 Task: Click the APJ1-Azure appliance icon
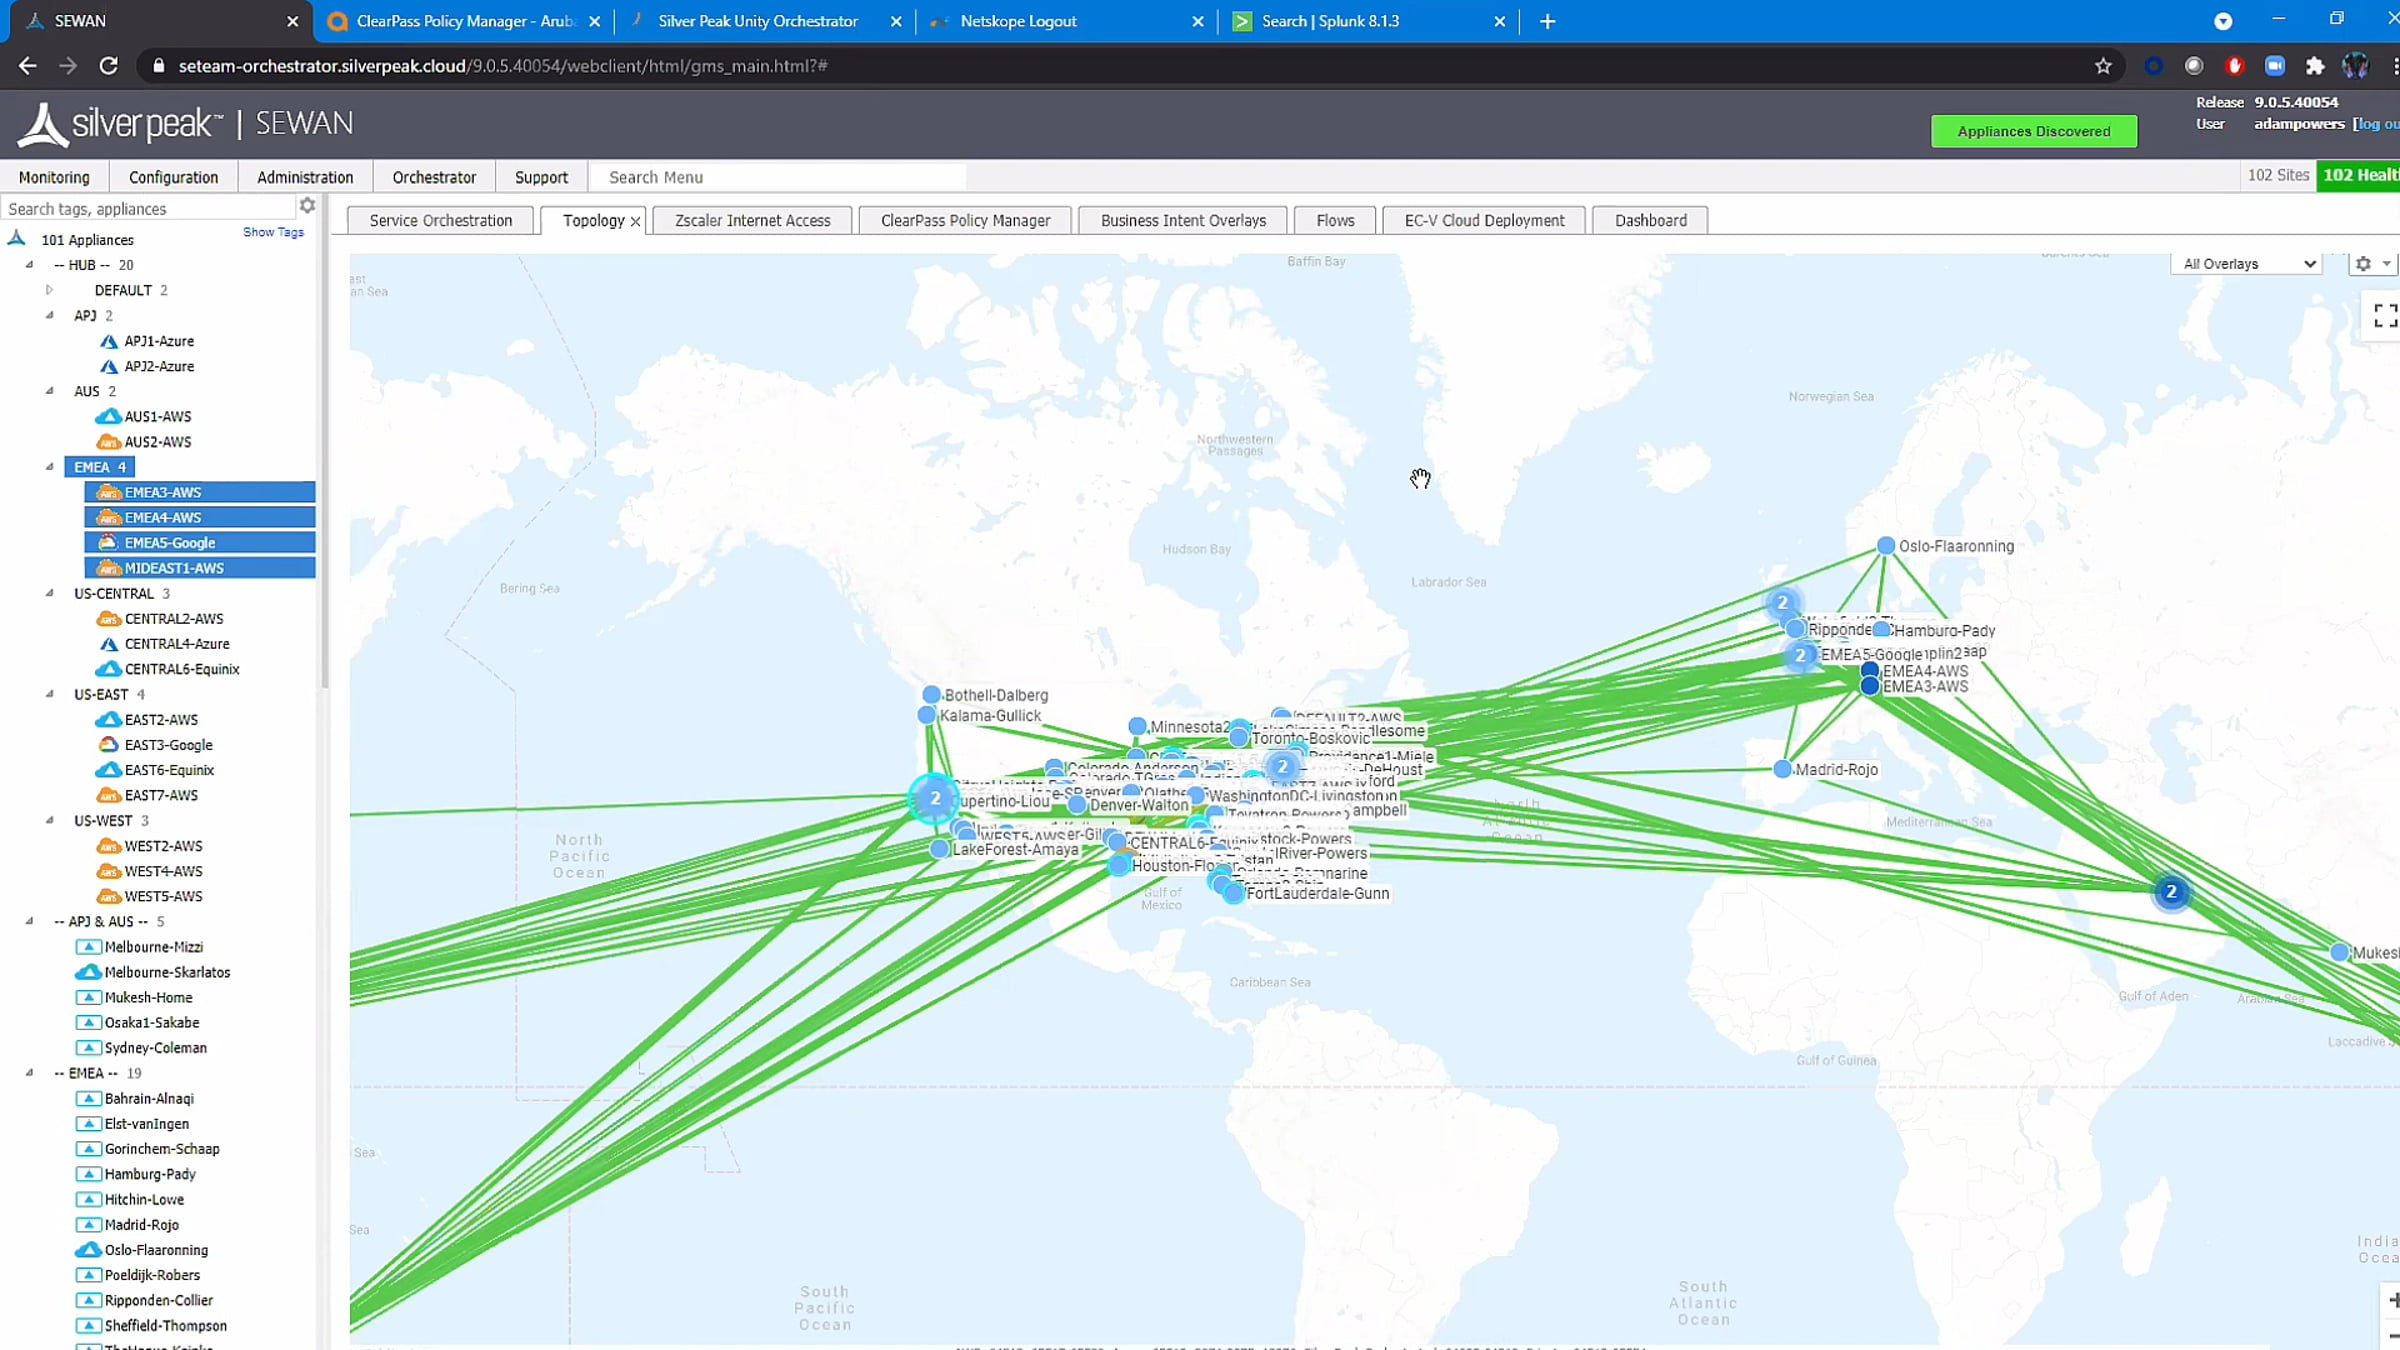click(109, 341)
